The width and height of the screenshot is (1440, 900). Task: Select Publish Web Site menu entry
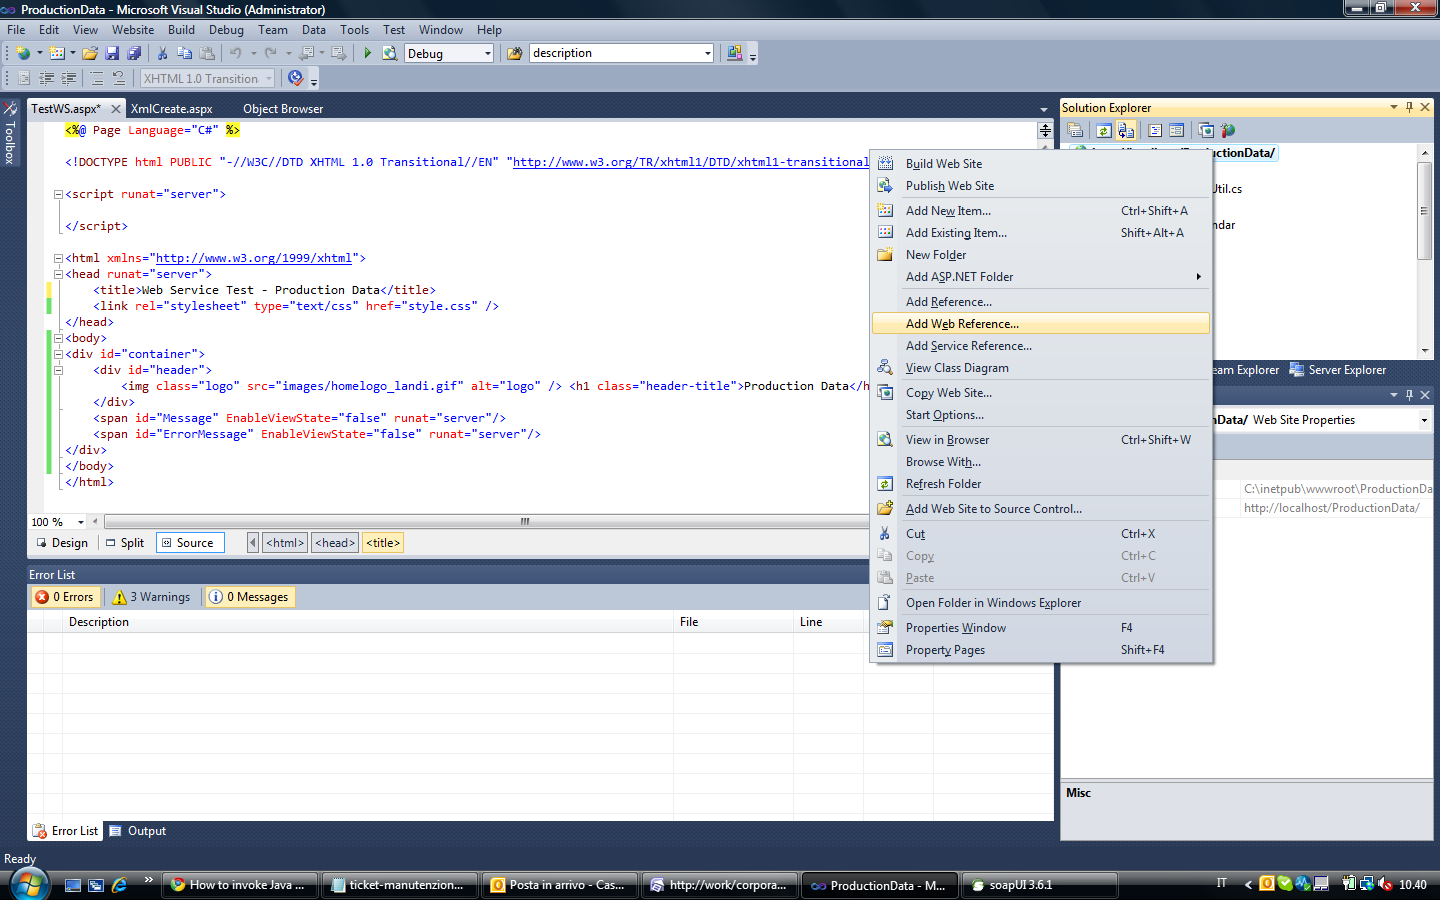[1041, 186]
